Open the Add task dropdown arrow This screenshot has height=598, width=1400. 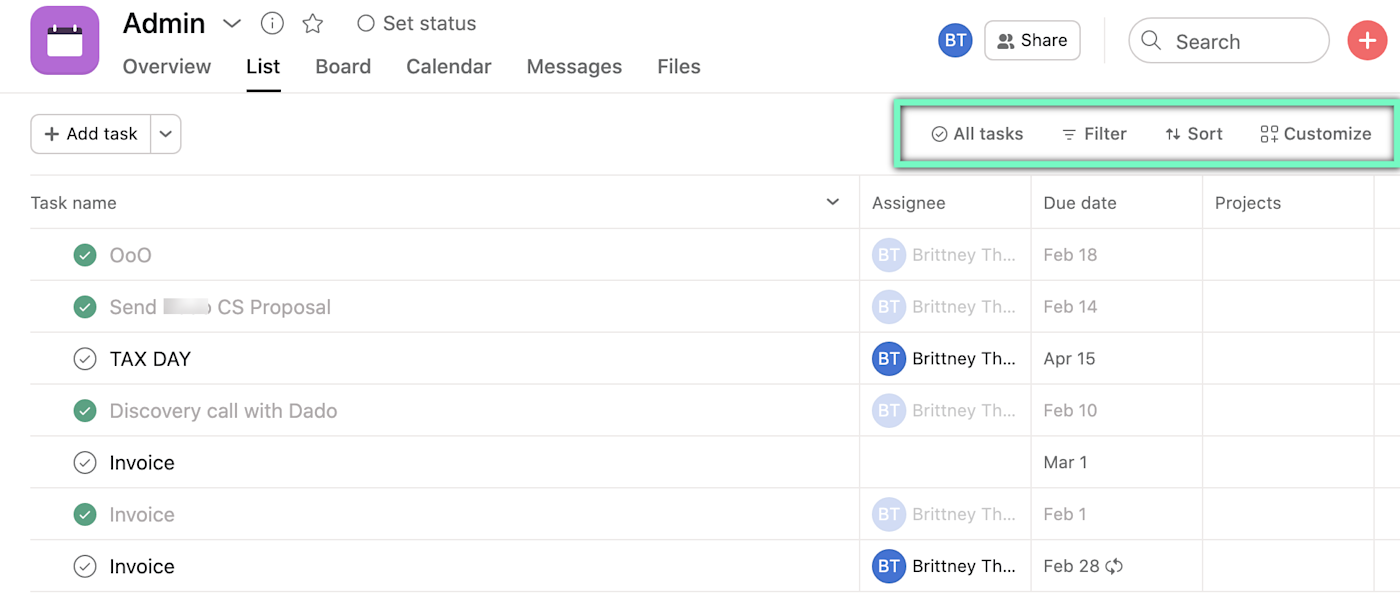(x=166, y=134)
